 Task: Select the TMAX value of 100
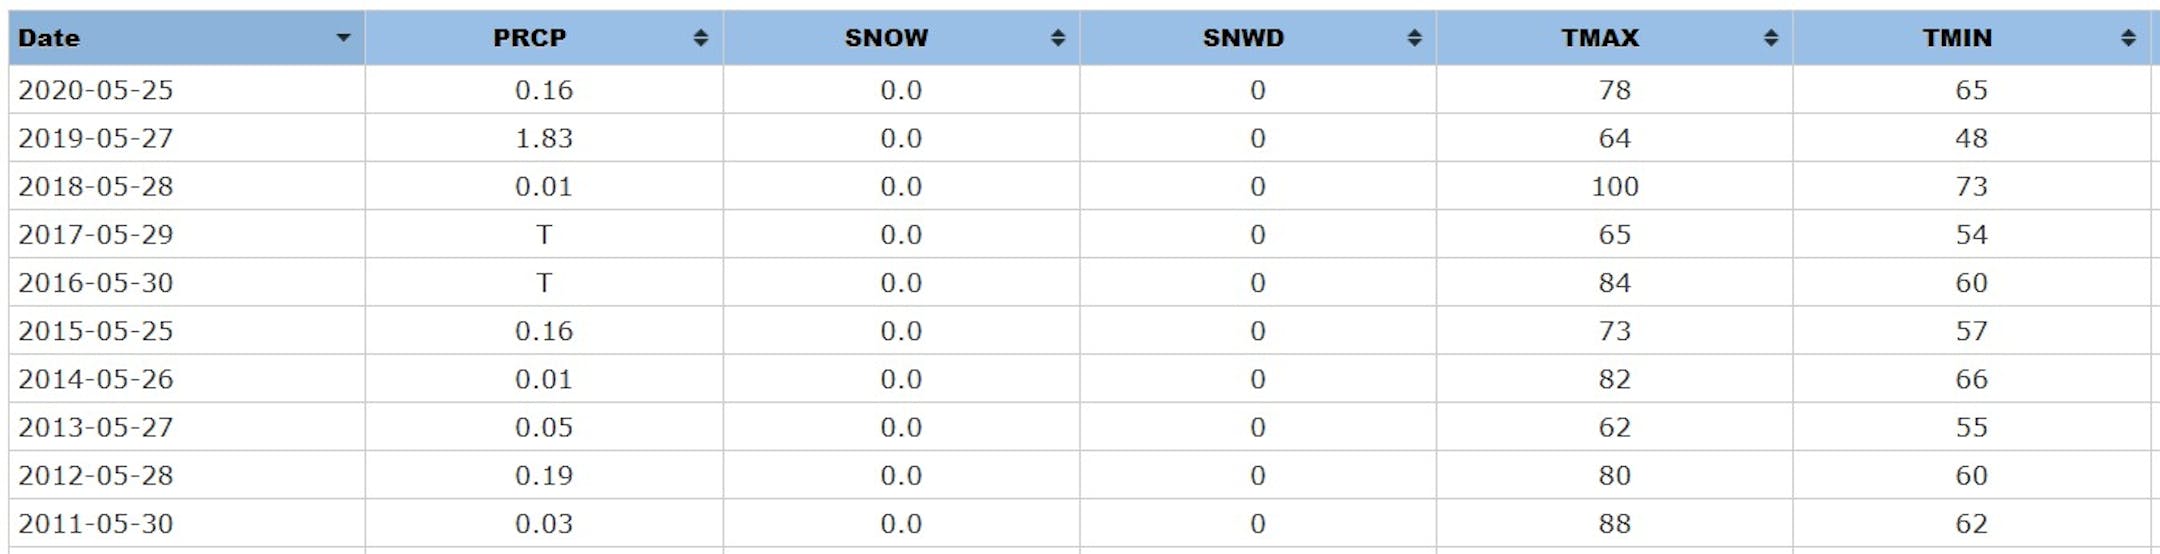[1614, 186]
